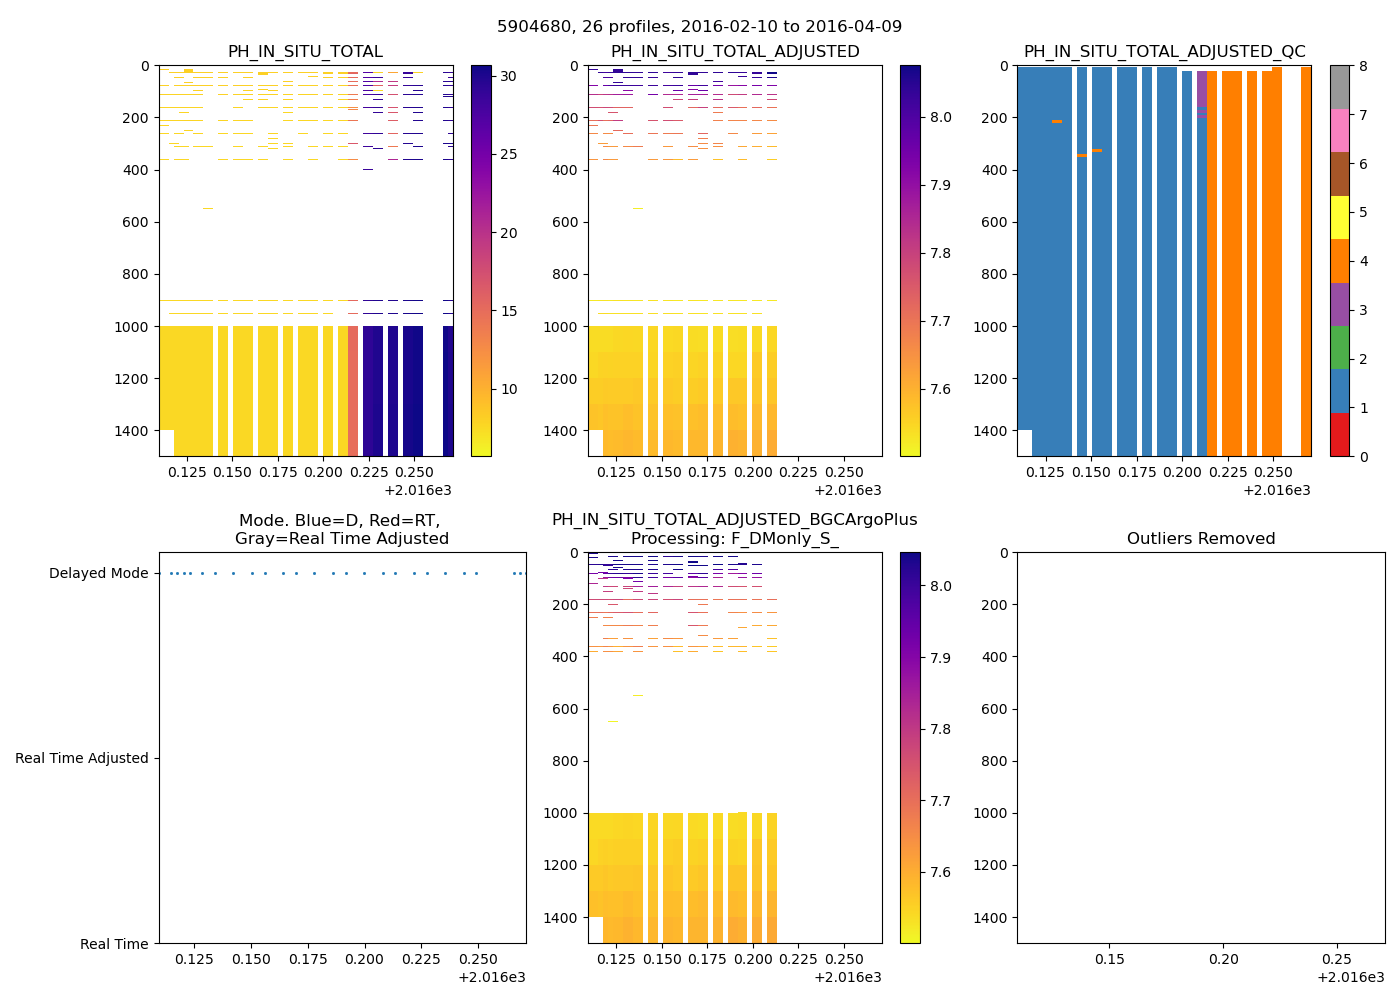Click the Real Time y-axis label
This screenshot has height=1000, width=1400.
[x=114, y=944]
